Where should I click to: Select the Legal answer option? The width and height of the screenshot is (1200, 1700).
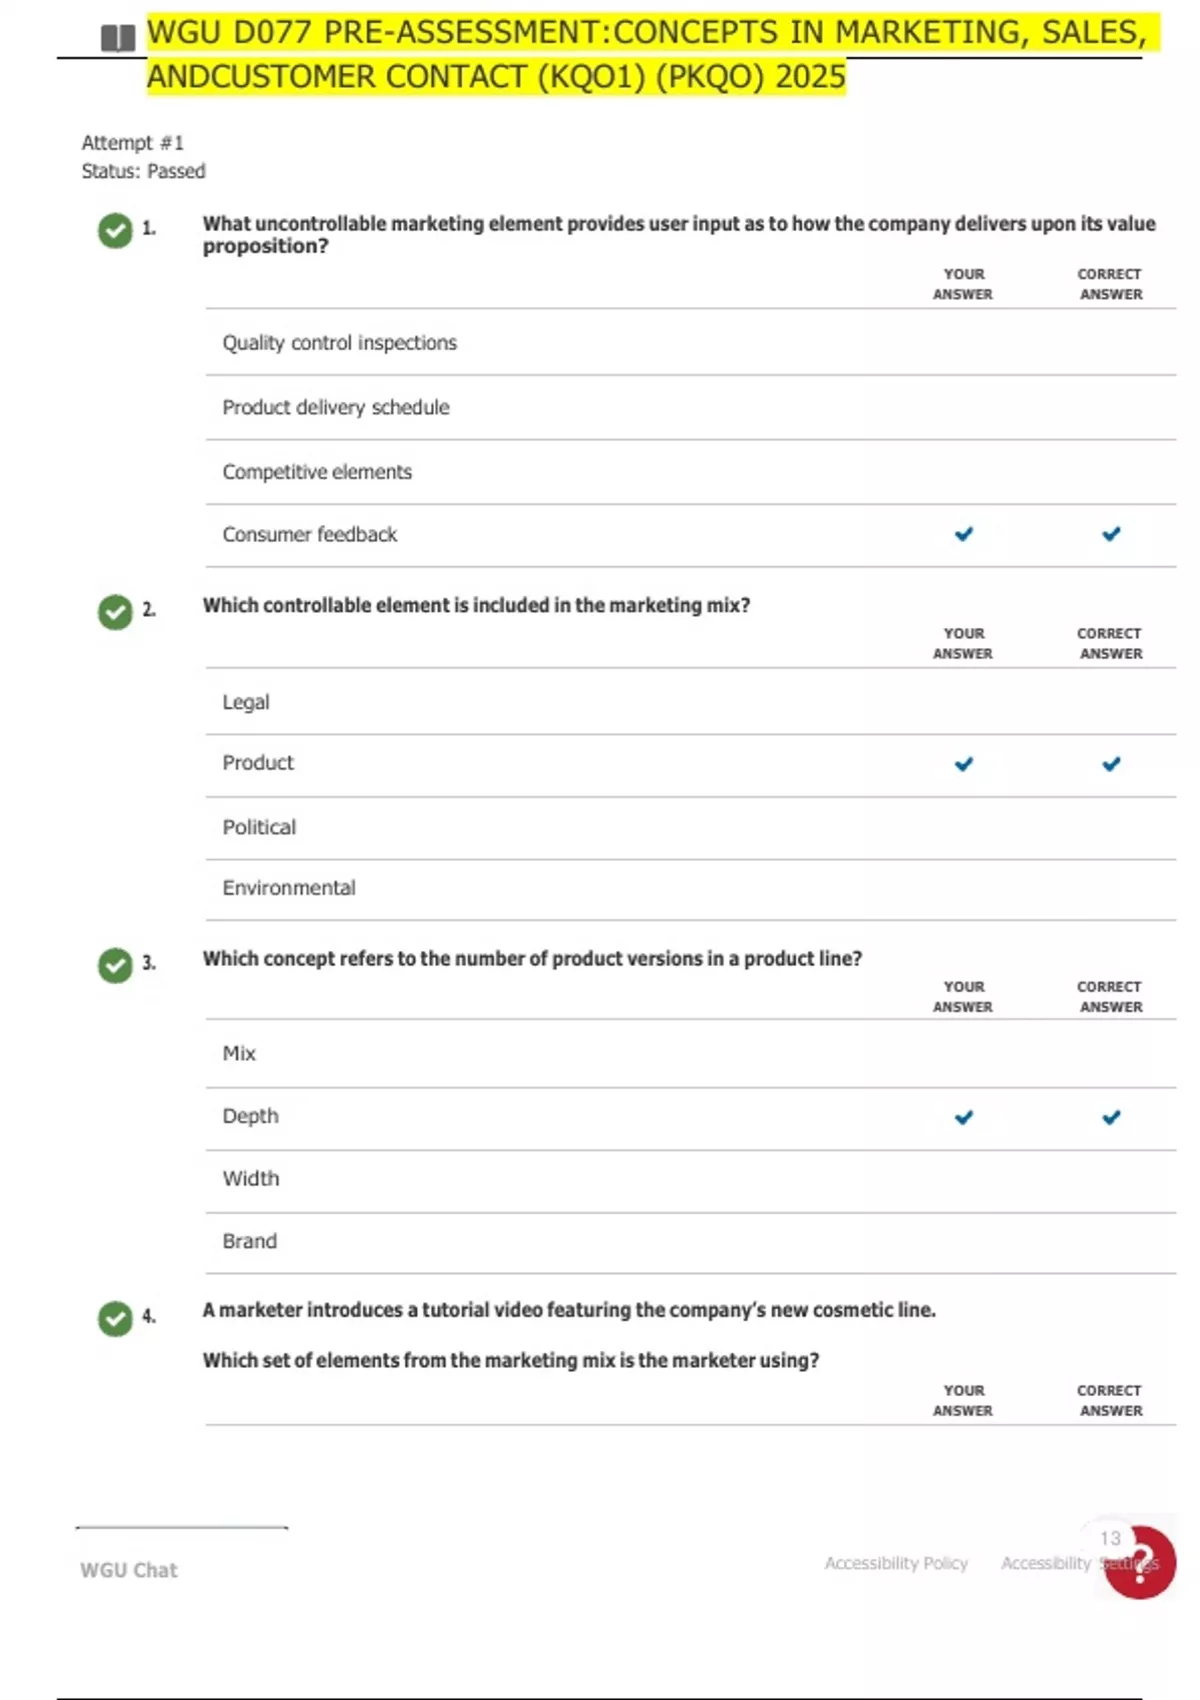click(x=246, y=702)
